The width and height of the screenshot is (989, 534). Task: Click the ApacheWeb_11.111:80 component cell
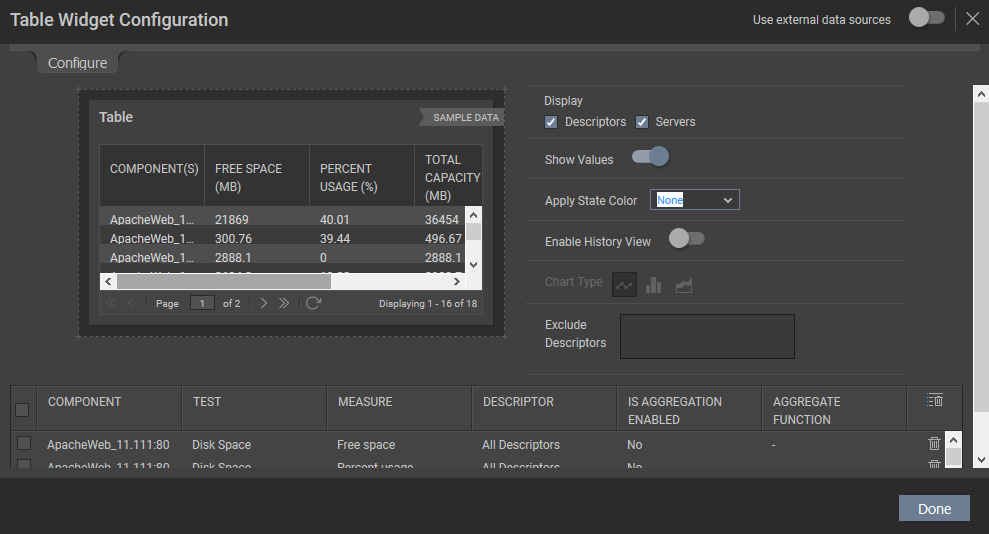click(x=108, y=444)
